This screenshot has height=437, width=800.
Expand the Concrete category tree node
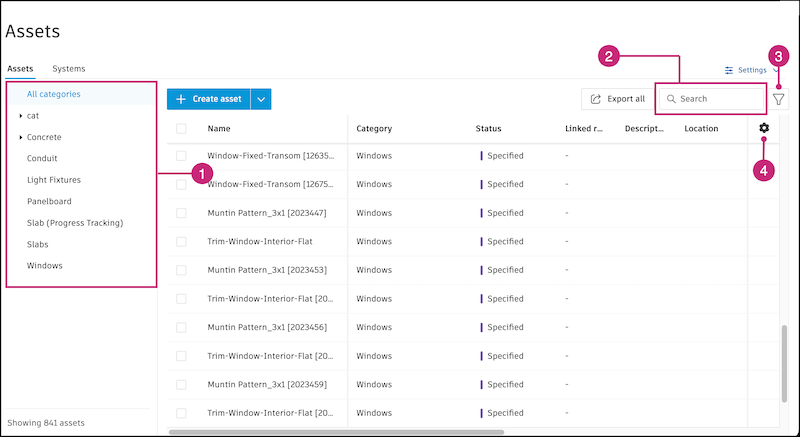pyautogui.click(x=21, y=137)
